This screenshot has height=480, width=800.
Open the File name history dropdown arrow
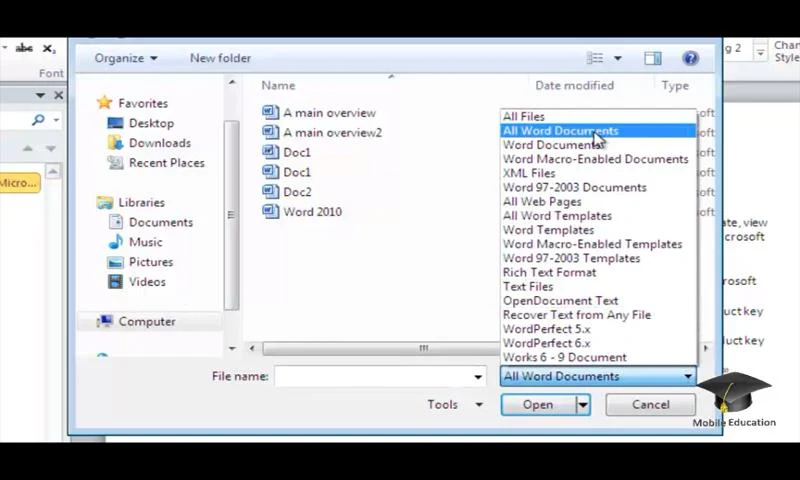tap(478, 377)
